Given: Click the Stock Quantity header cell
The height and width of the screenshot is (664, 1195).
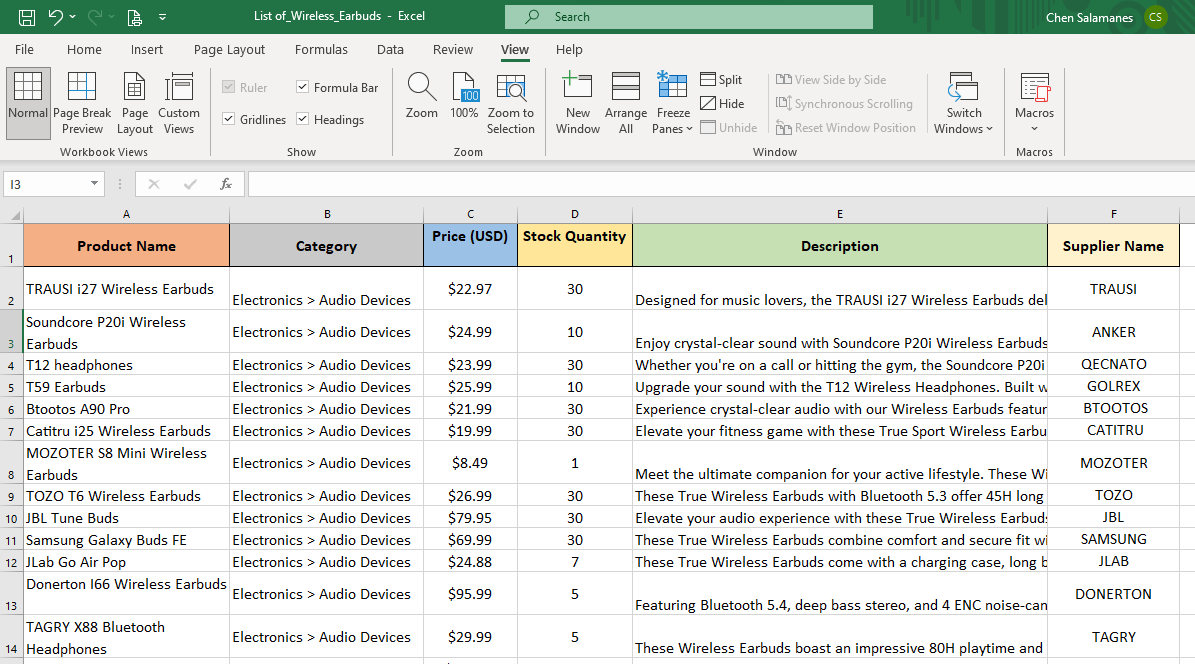Looking at the screenshot, I should point(575,245).
